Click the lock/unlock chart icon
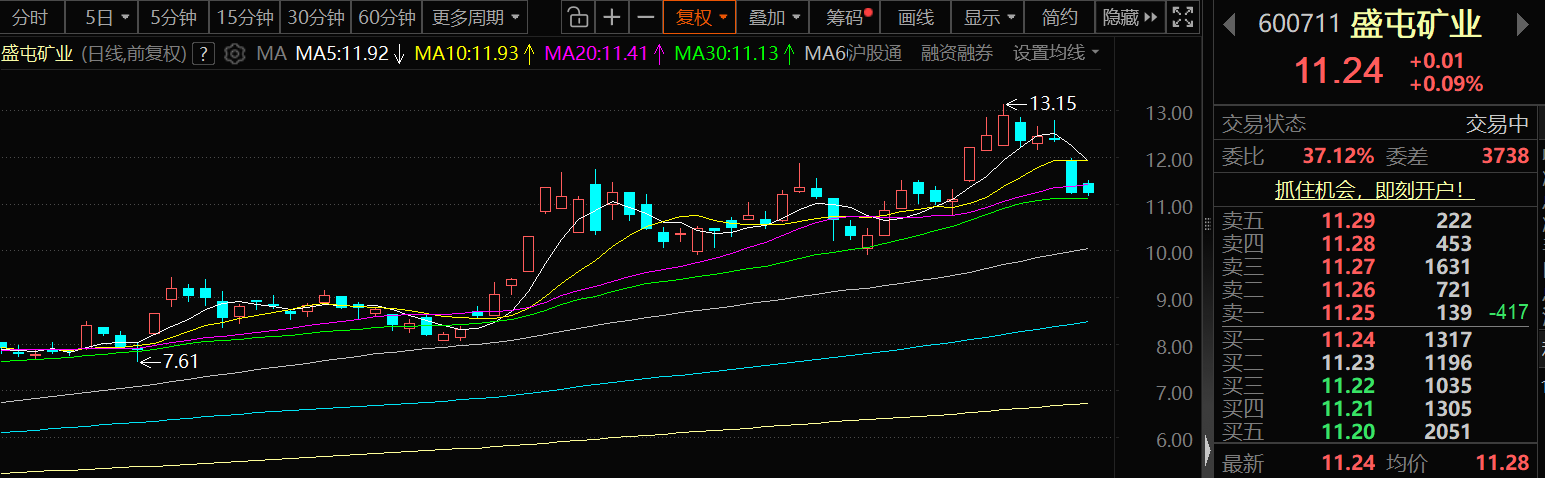This screenshot has width=1545, height=478. tap(577, 17)
